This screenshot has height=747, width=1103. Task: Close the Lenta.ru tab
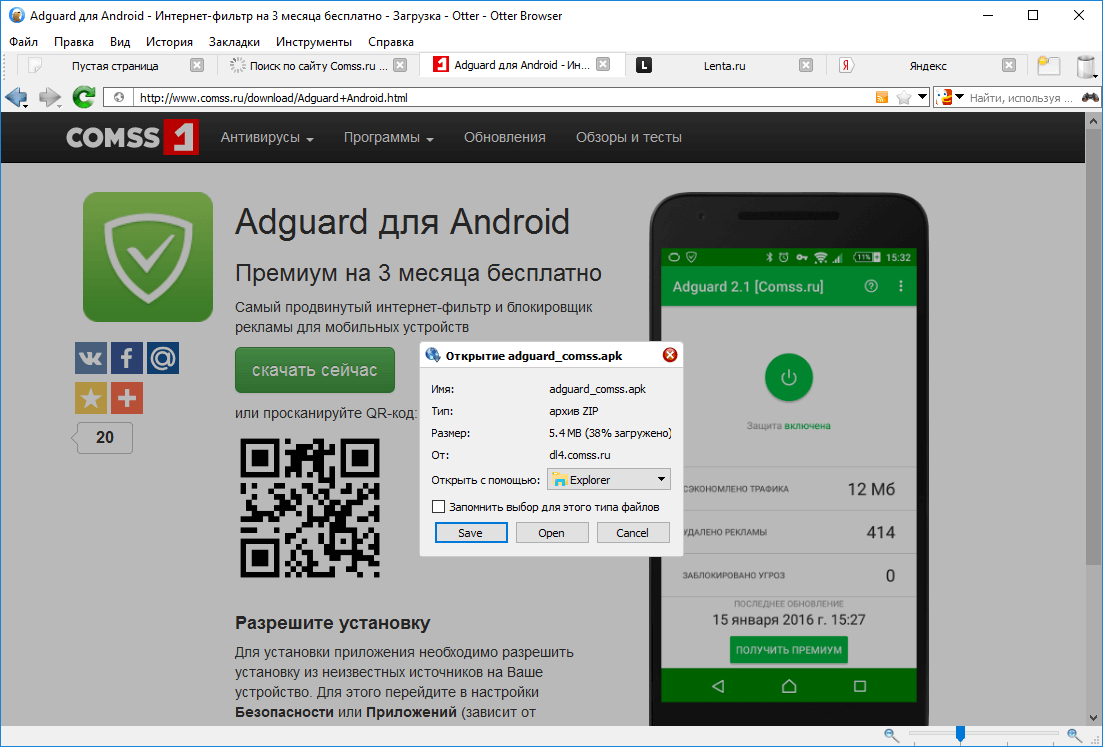(x=806, y=65)
